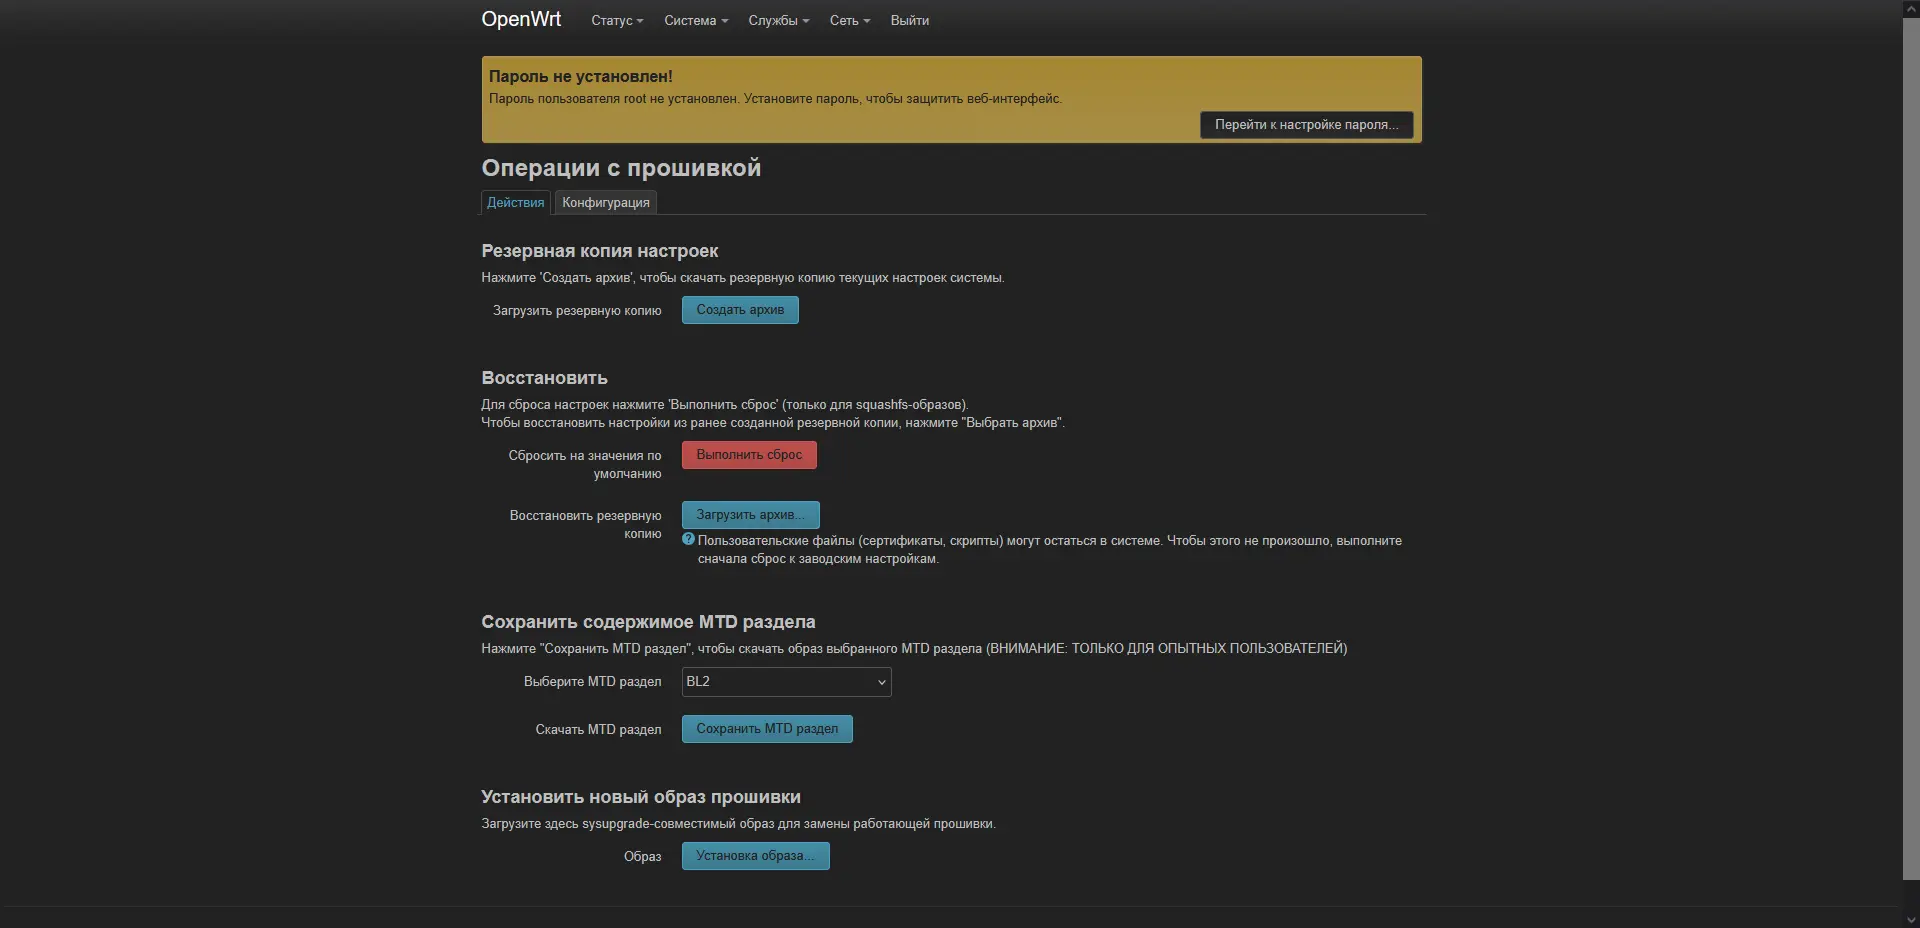
Task: Expand the Службы menu
Action: (778, 20)
